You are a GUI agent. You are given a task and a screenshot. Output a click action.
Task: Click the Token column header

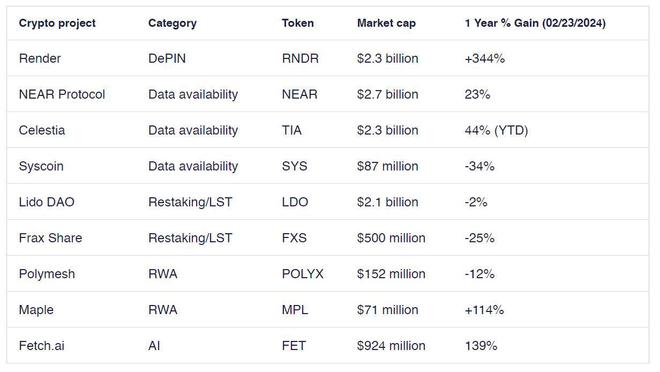pyautogui.click(x=298, y=23)
